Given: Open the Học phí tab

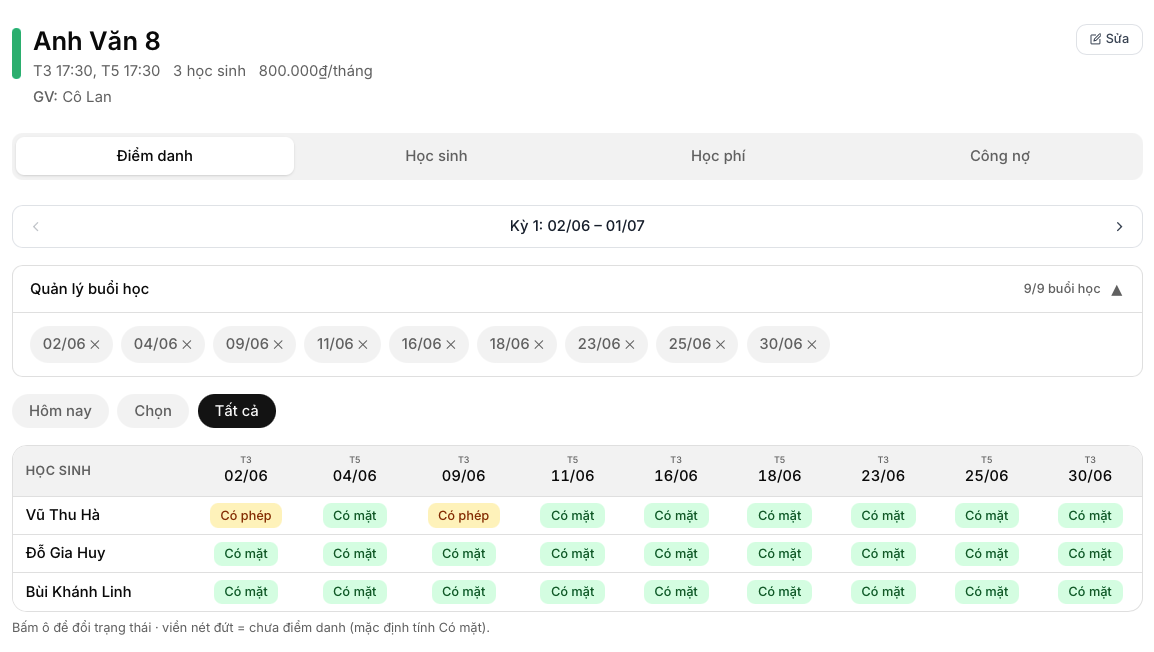Looking at the screenshot, I should [718, 156].
